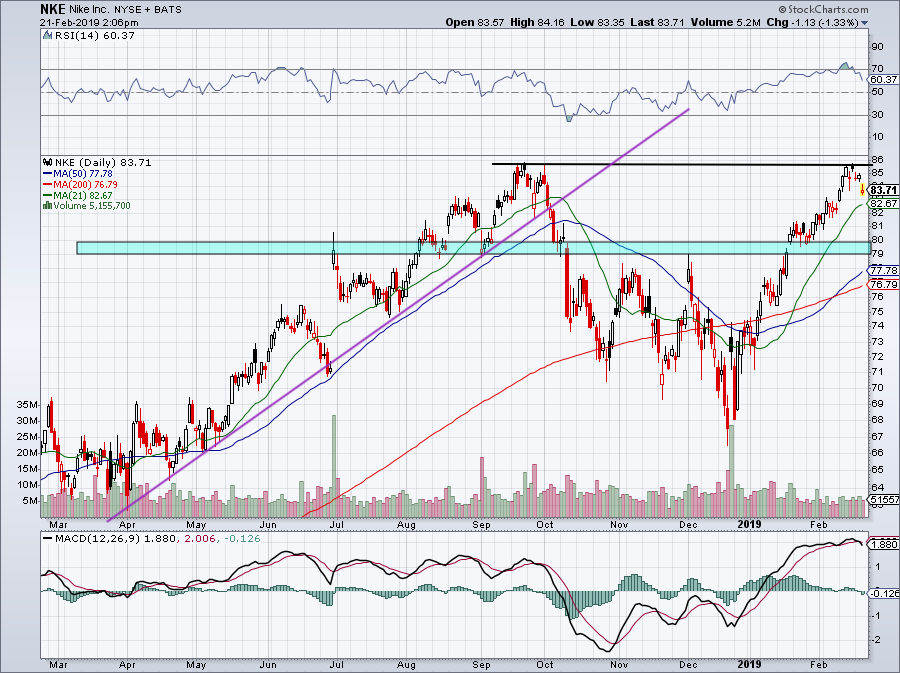The image size is (900, 673).
Task: Open the StockCharts.com copyright link
Action: pyautogui.click(x=823, y=9)
